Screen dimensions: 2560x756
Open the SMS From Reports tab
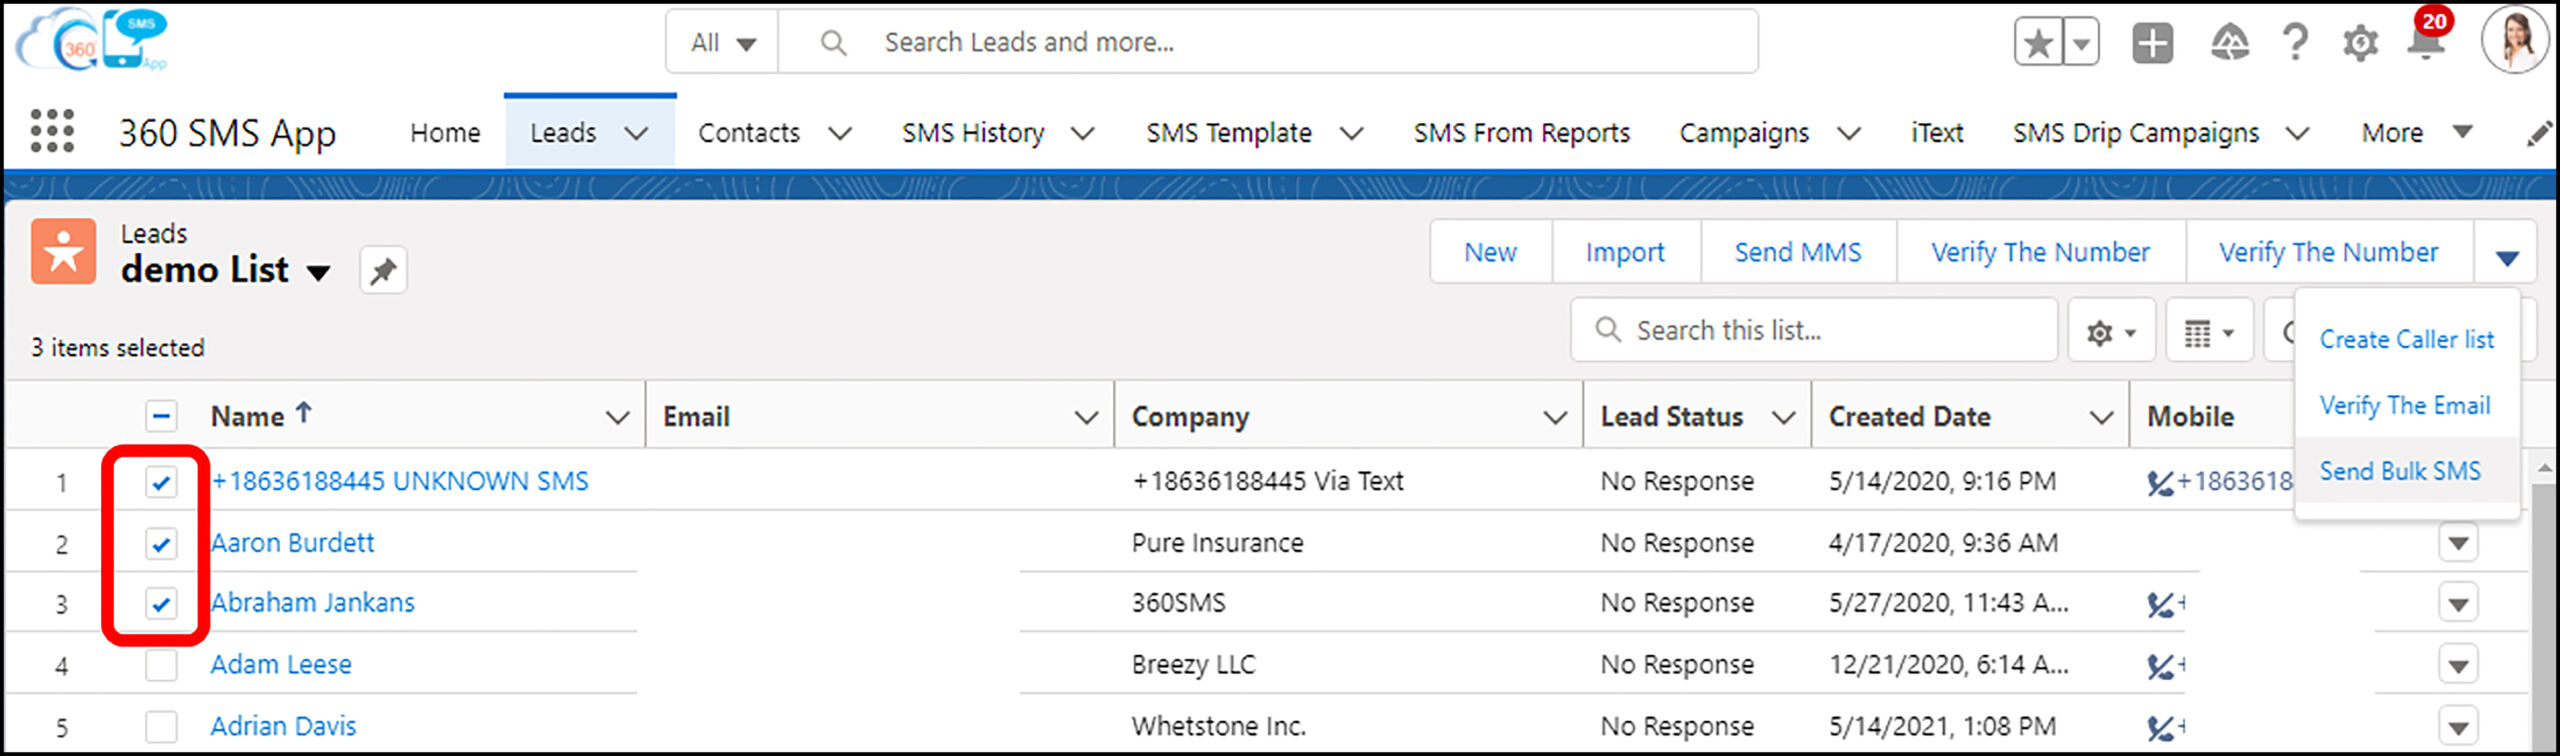(x=1521, y=133)
